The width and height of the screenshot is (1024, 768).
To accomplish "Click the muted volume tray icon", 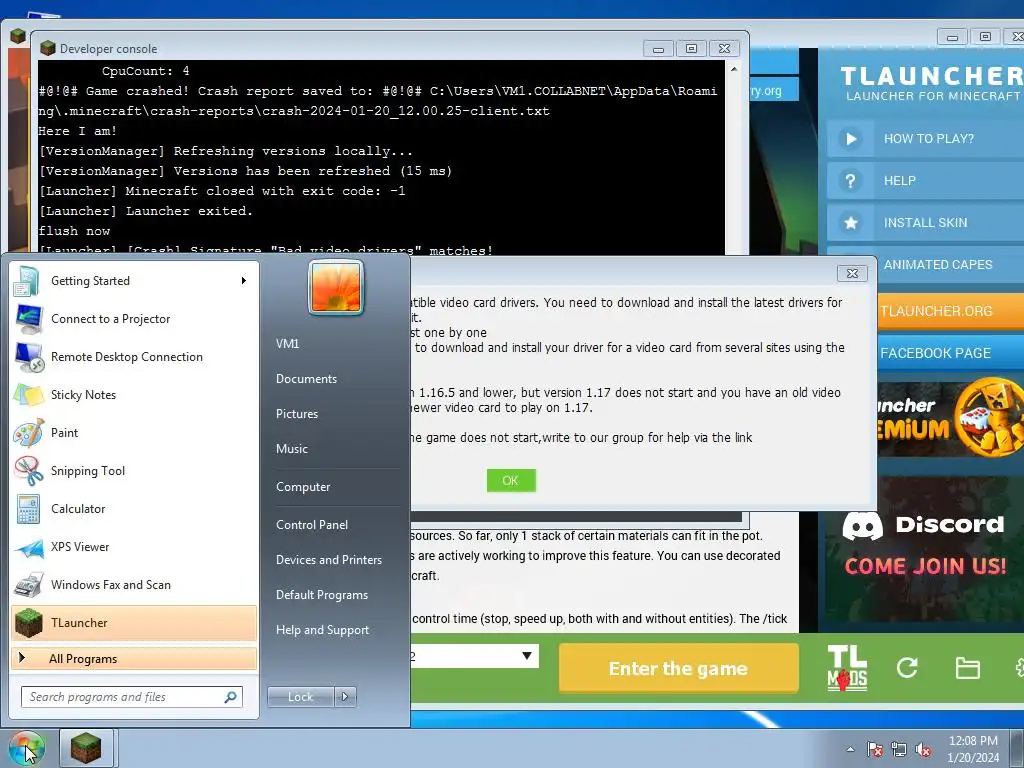I will tap(923, 749).
